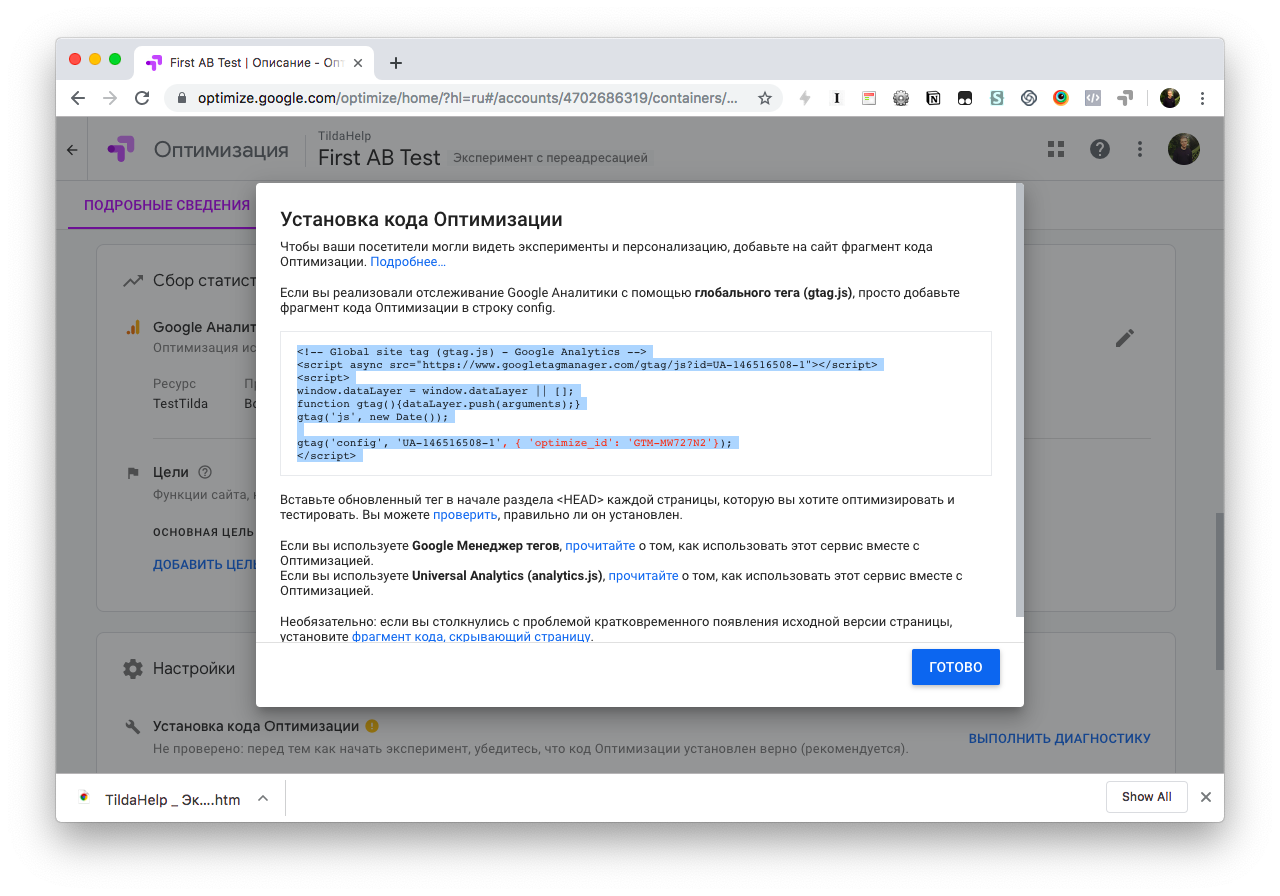Viewport: 1280px width, 896px height.
Task: Click the green S extension icon
Action: [x=997, y=98]
